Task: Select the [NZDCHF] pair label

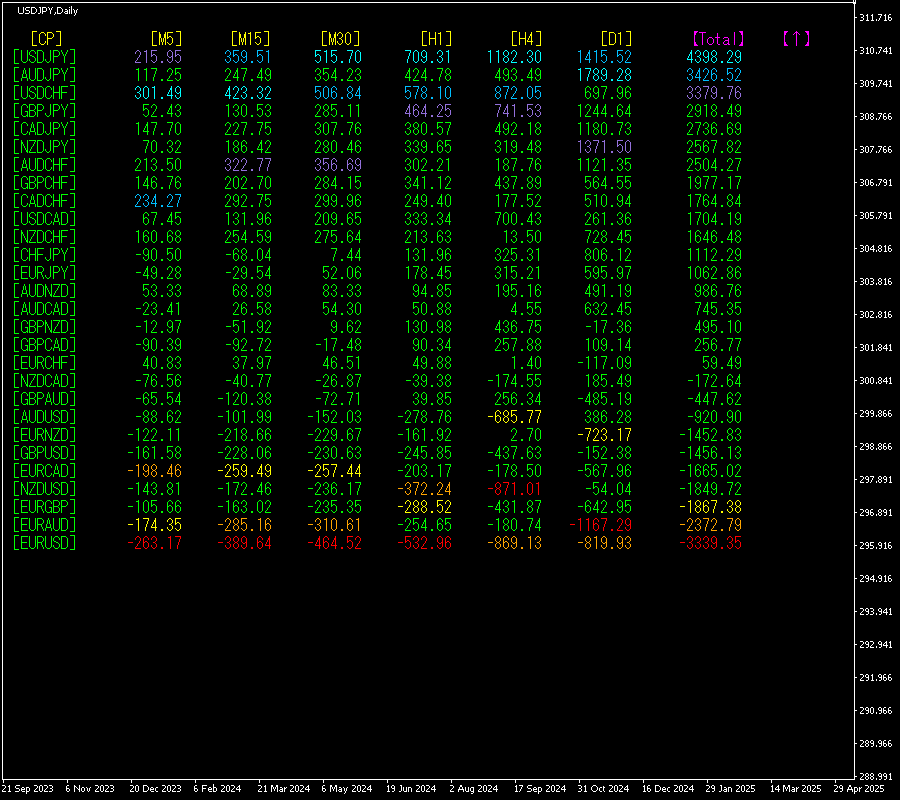Action: pos(44,237)
